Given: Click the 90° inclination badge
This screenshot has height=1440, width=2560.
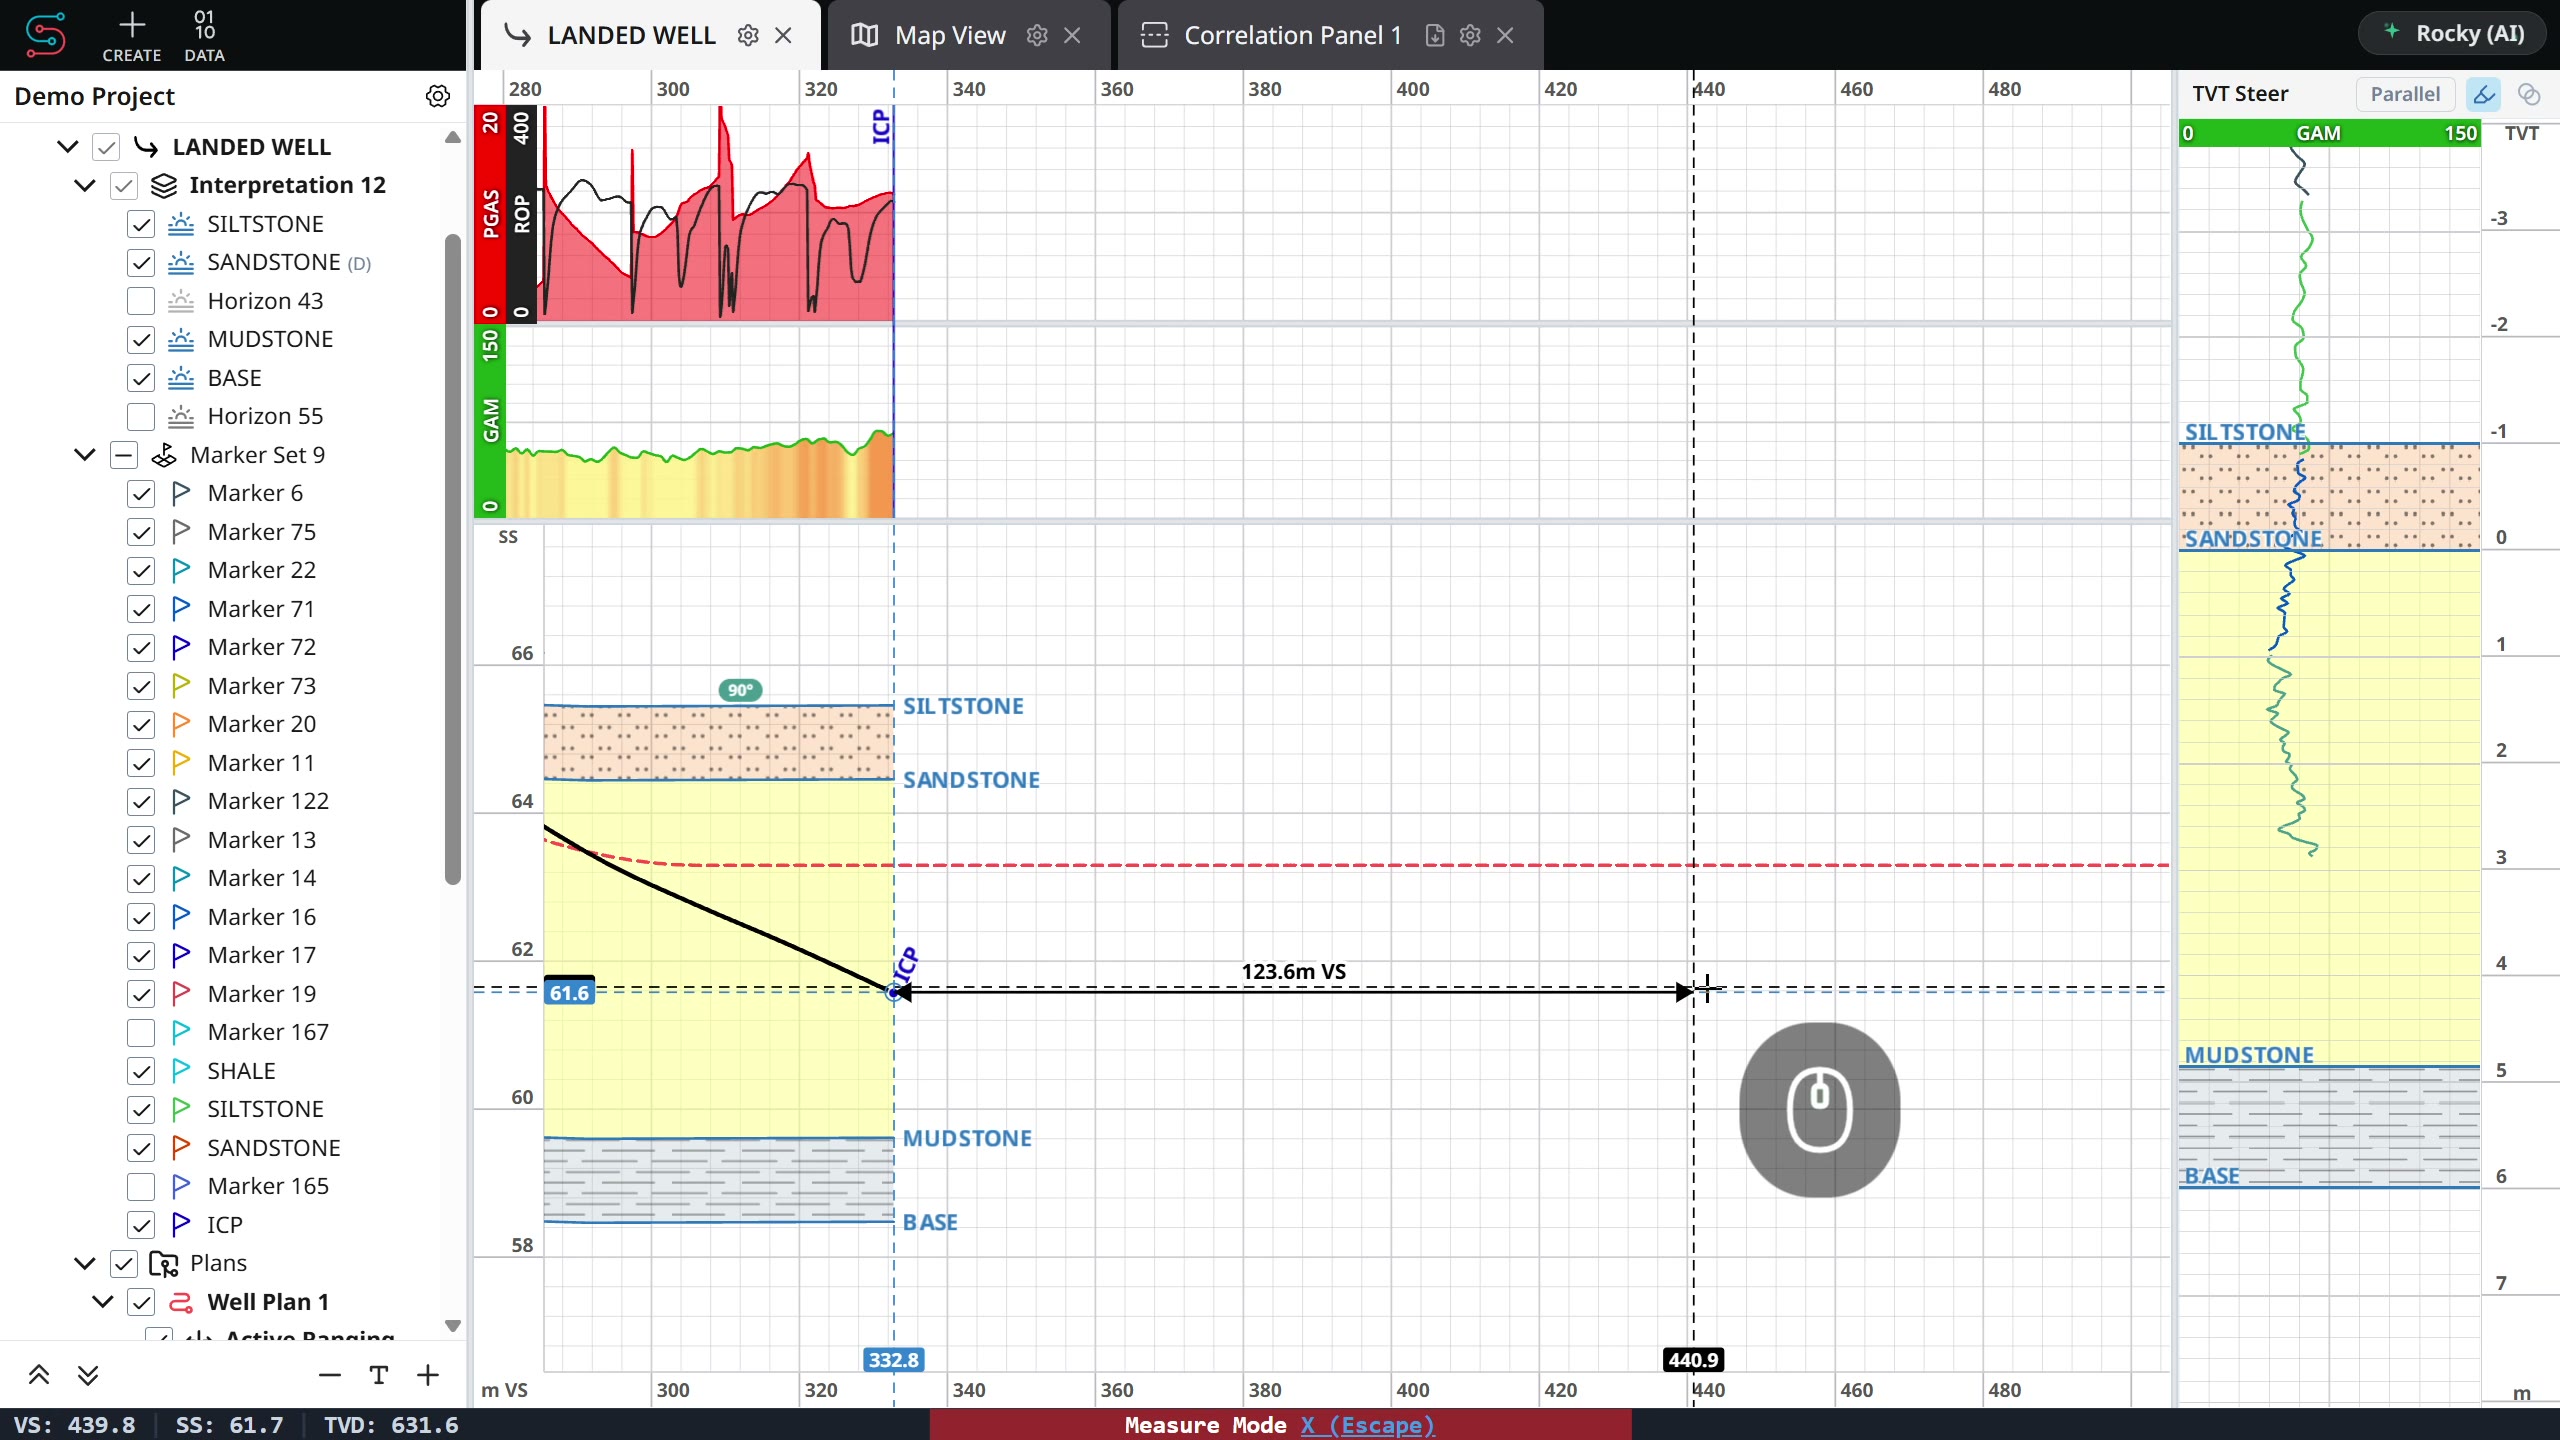Looking at the screenshot, I should click(x=740, y=690).
